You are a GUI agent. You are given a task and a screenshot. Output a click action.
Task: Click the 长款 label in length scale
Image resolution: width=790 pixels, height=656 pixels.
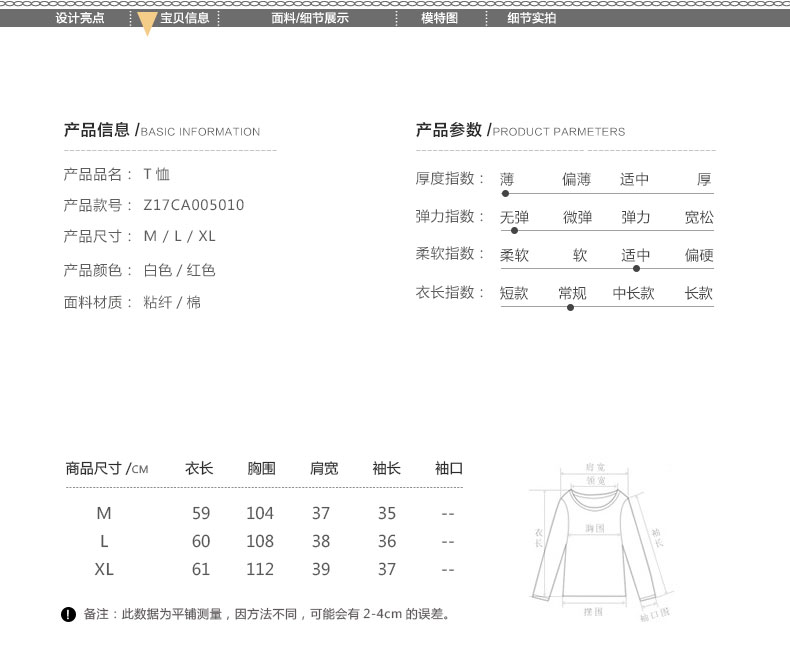pos(698,293)
